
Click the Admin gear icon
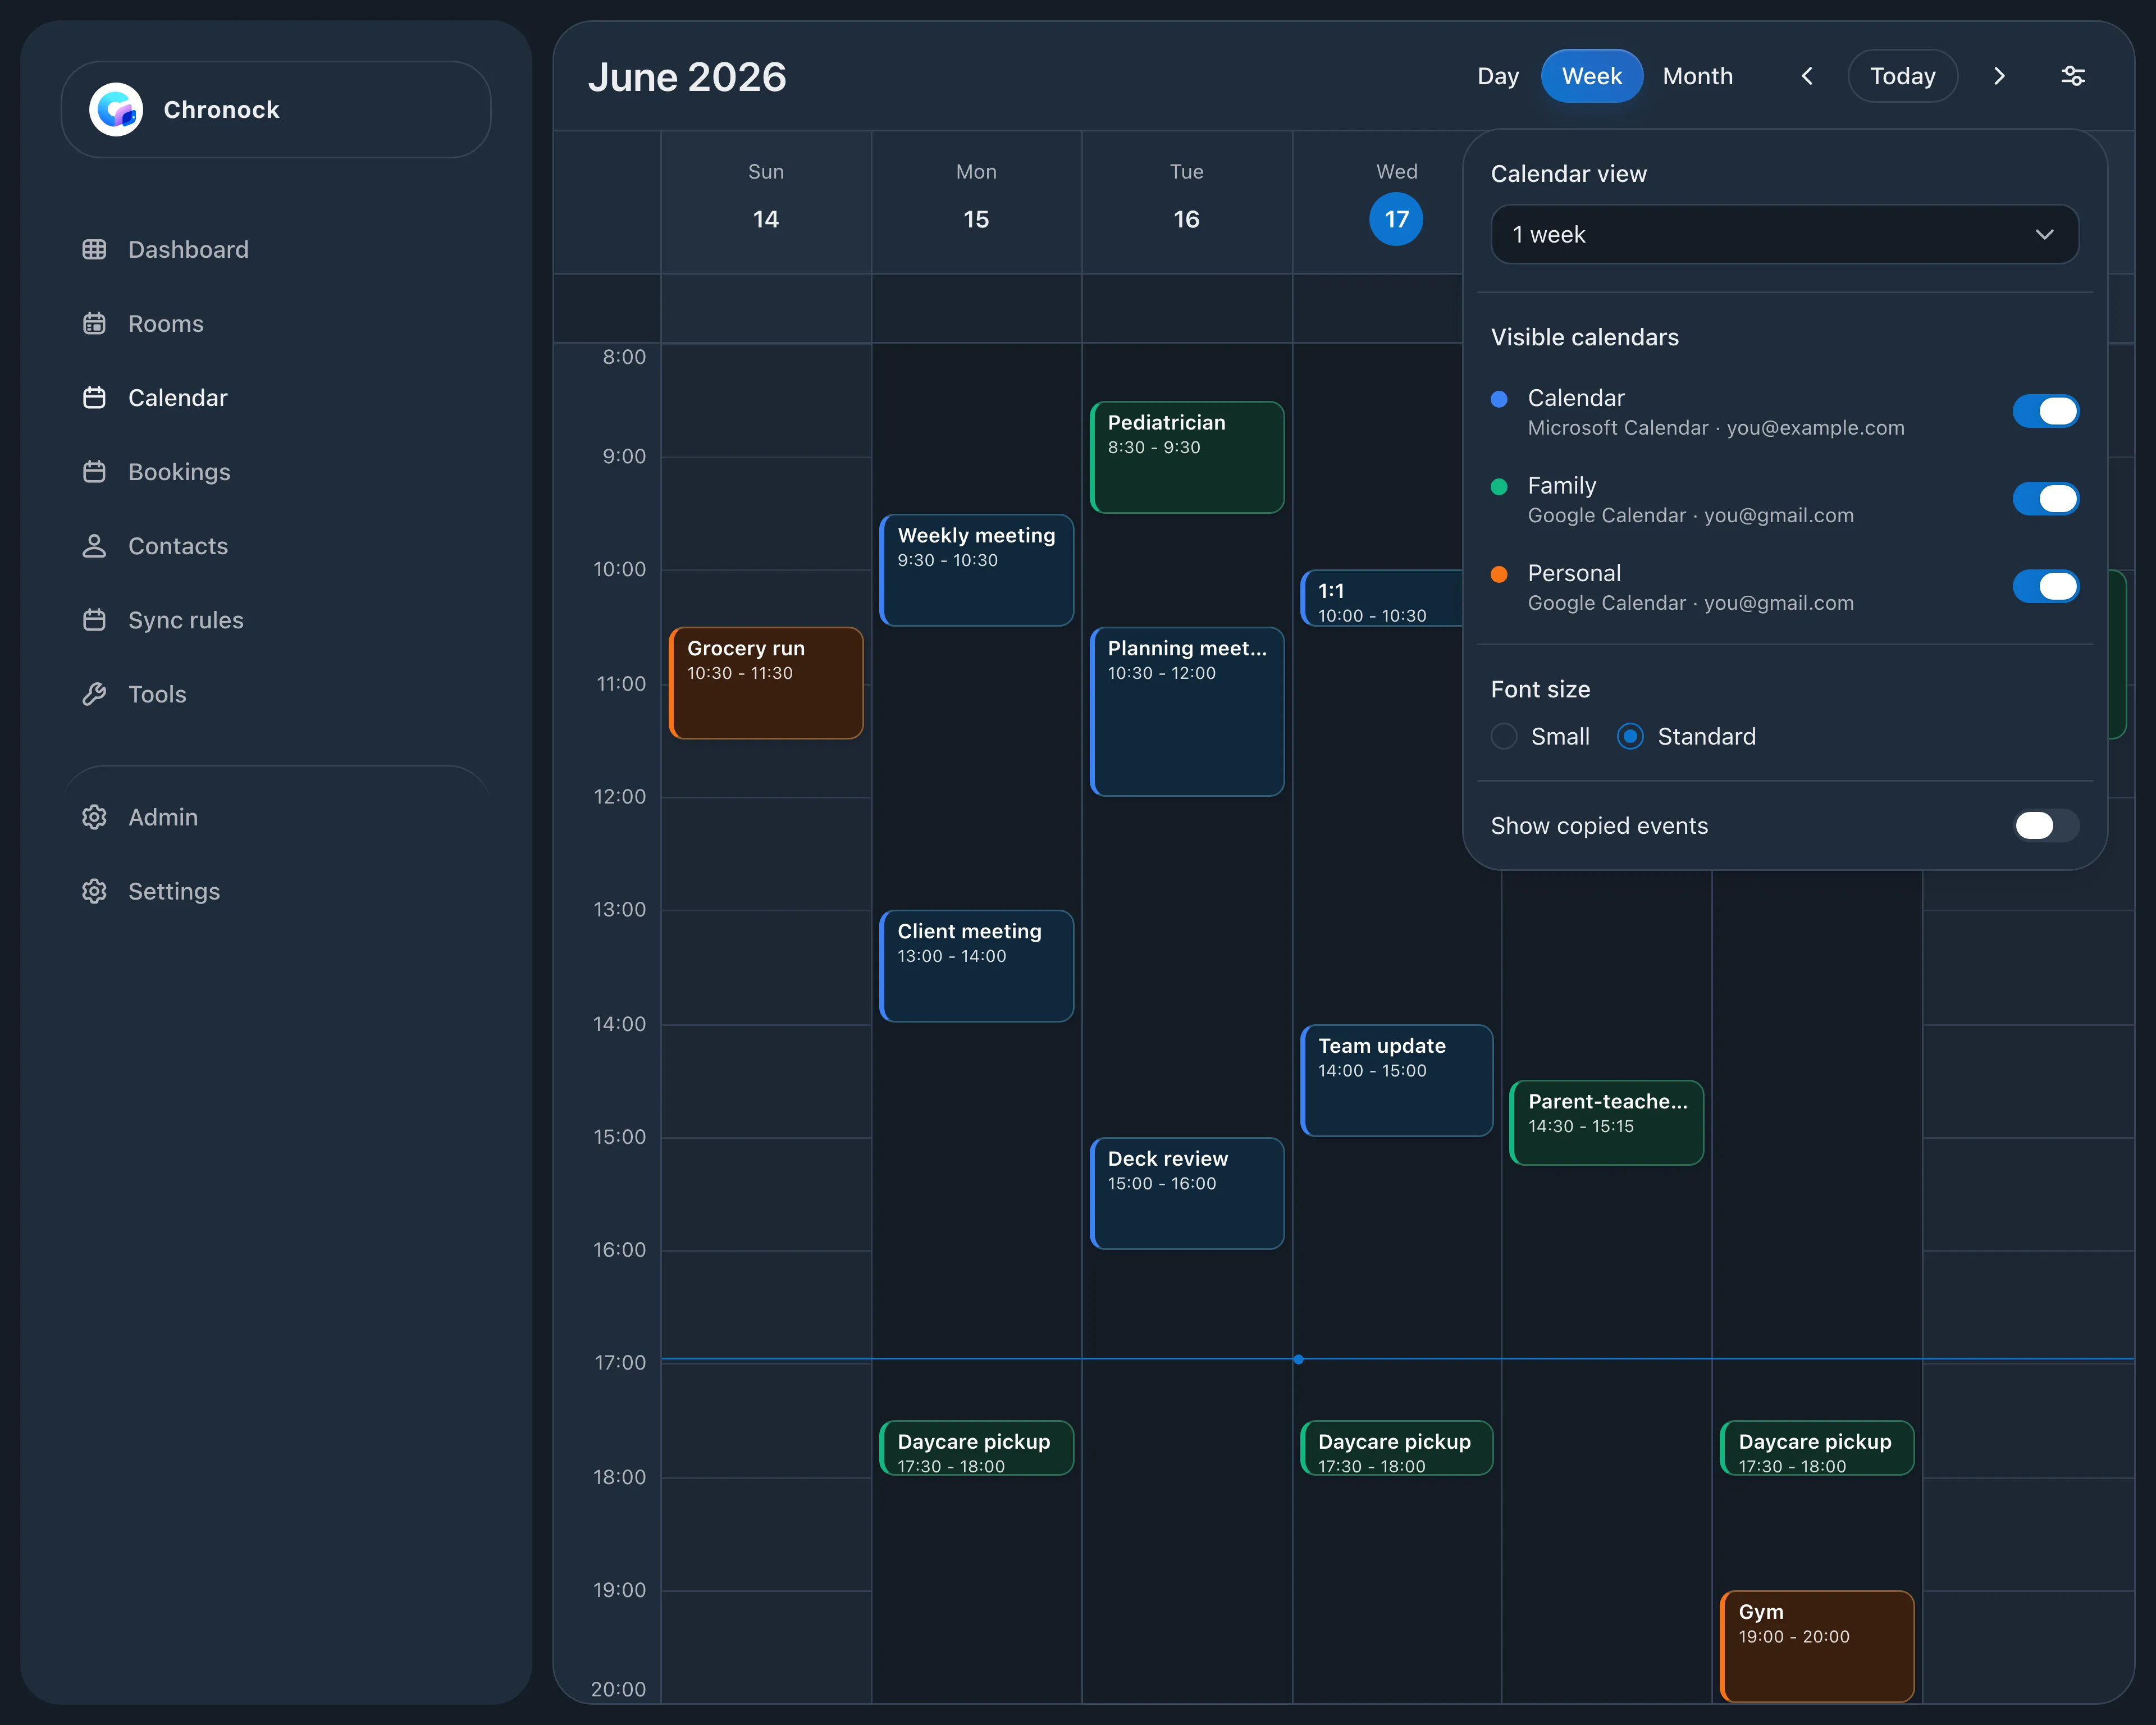coord(94,816)
